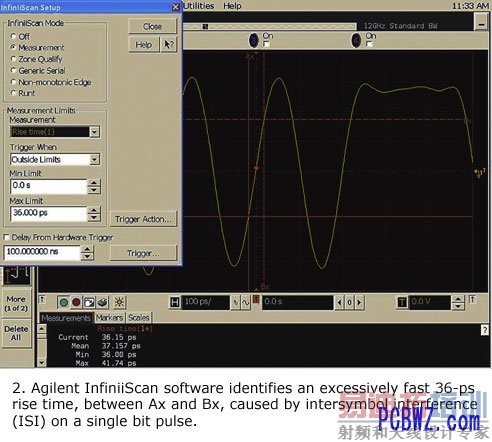Click the channel 3 indicator icon
This screenshot has height=442, width=492.
[x=254, y=40]
